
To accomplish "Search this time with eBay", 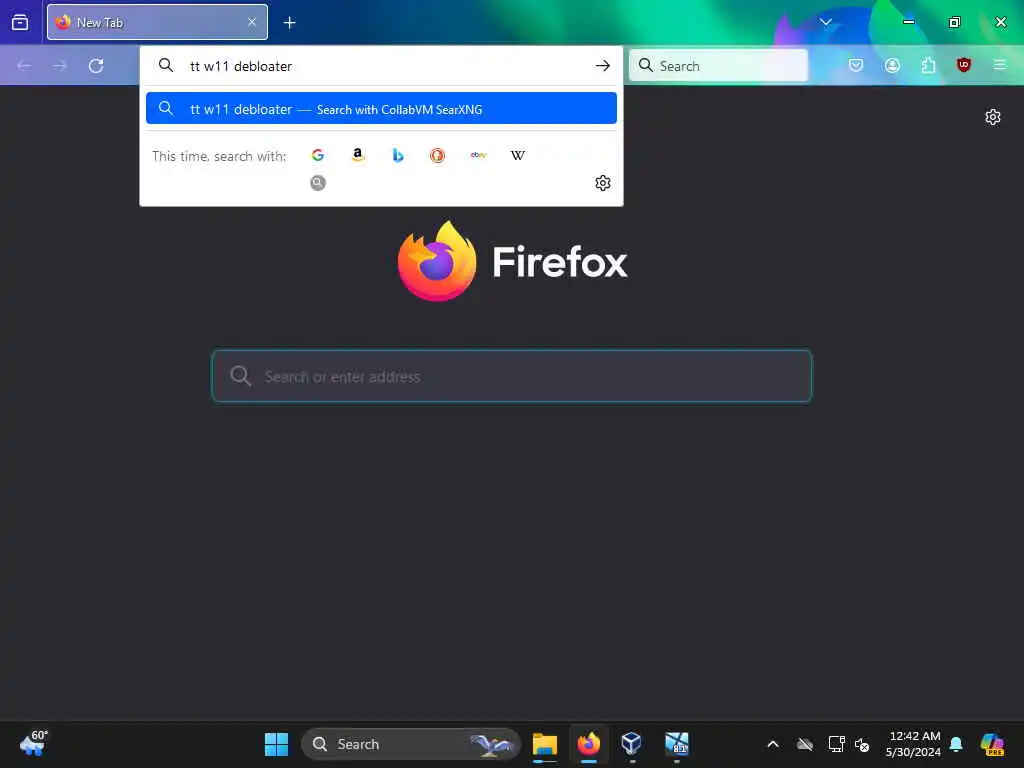I will 478,155.
